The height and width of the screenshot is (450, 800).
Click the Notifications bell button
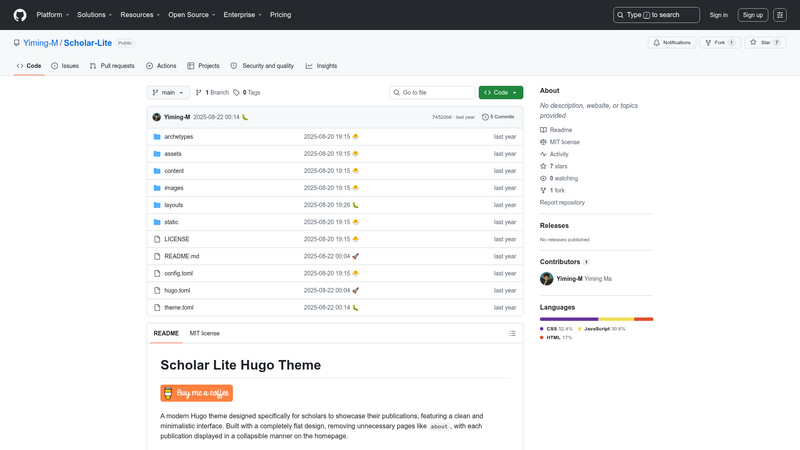[x=672, y=42]
